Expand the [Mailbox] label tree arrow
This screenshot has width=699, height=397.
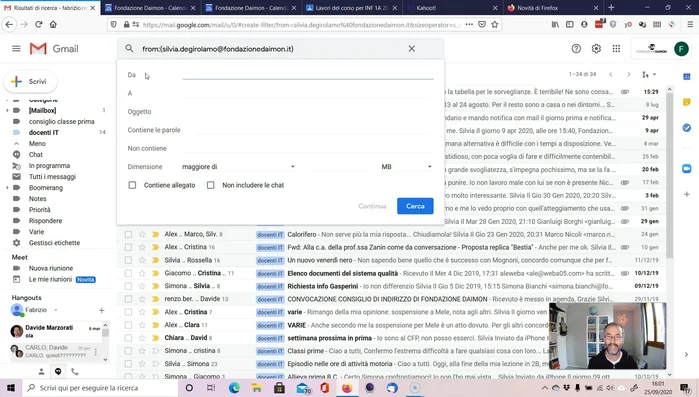(7, 111)
